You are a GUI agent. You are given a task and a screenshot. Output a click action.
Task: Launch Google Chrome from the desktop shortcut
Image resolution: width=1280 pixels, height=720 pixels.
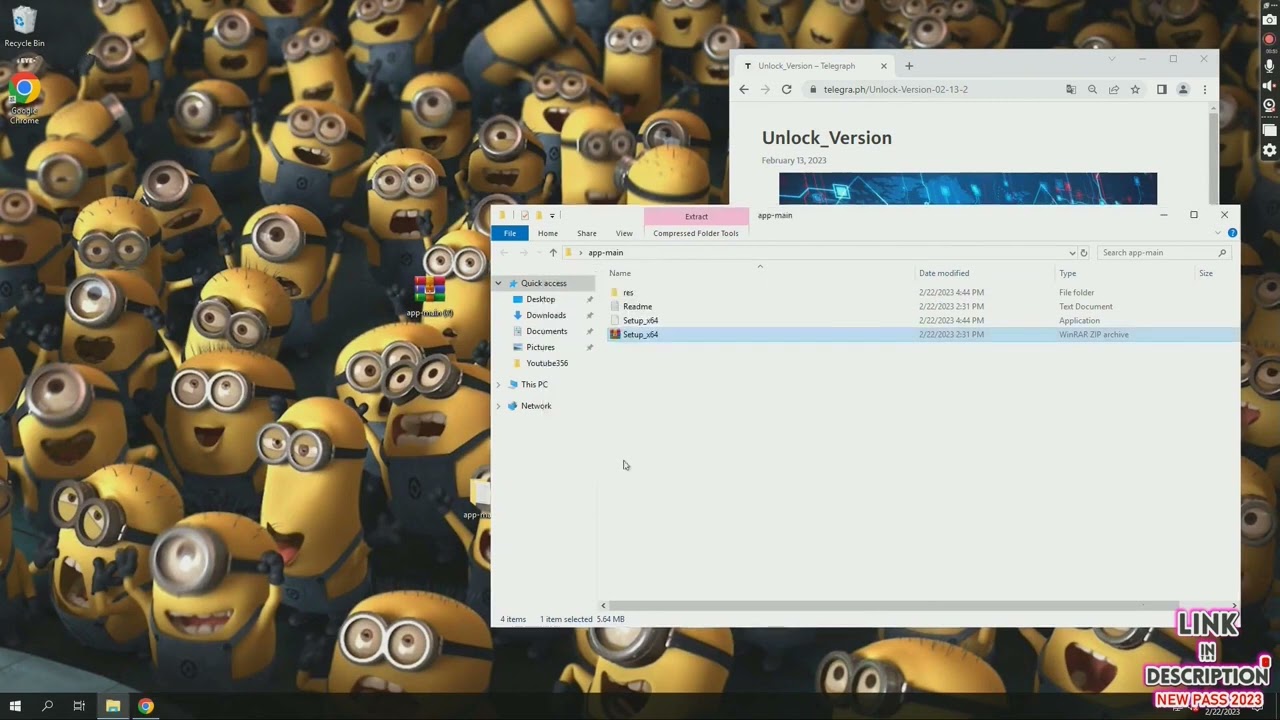point(24,97)
